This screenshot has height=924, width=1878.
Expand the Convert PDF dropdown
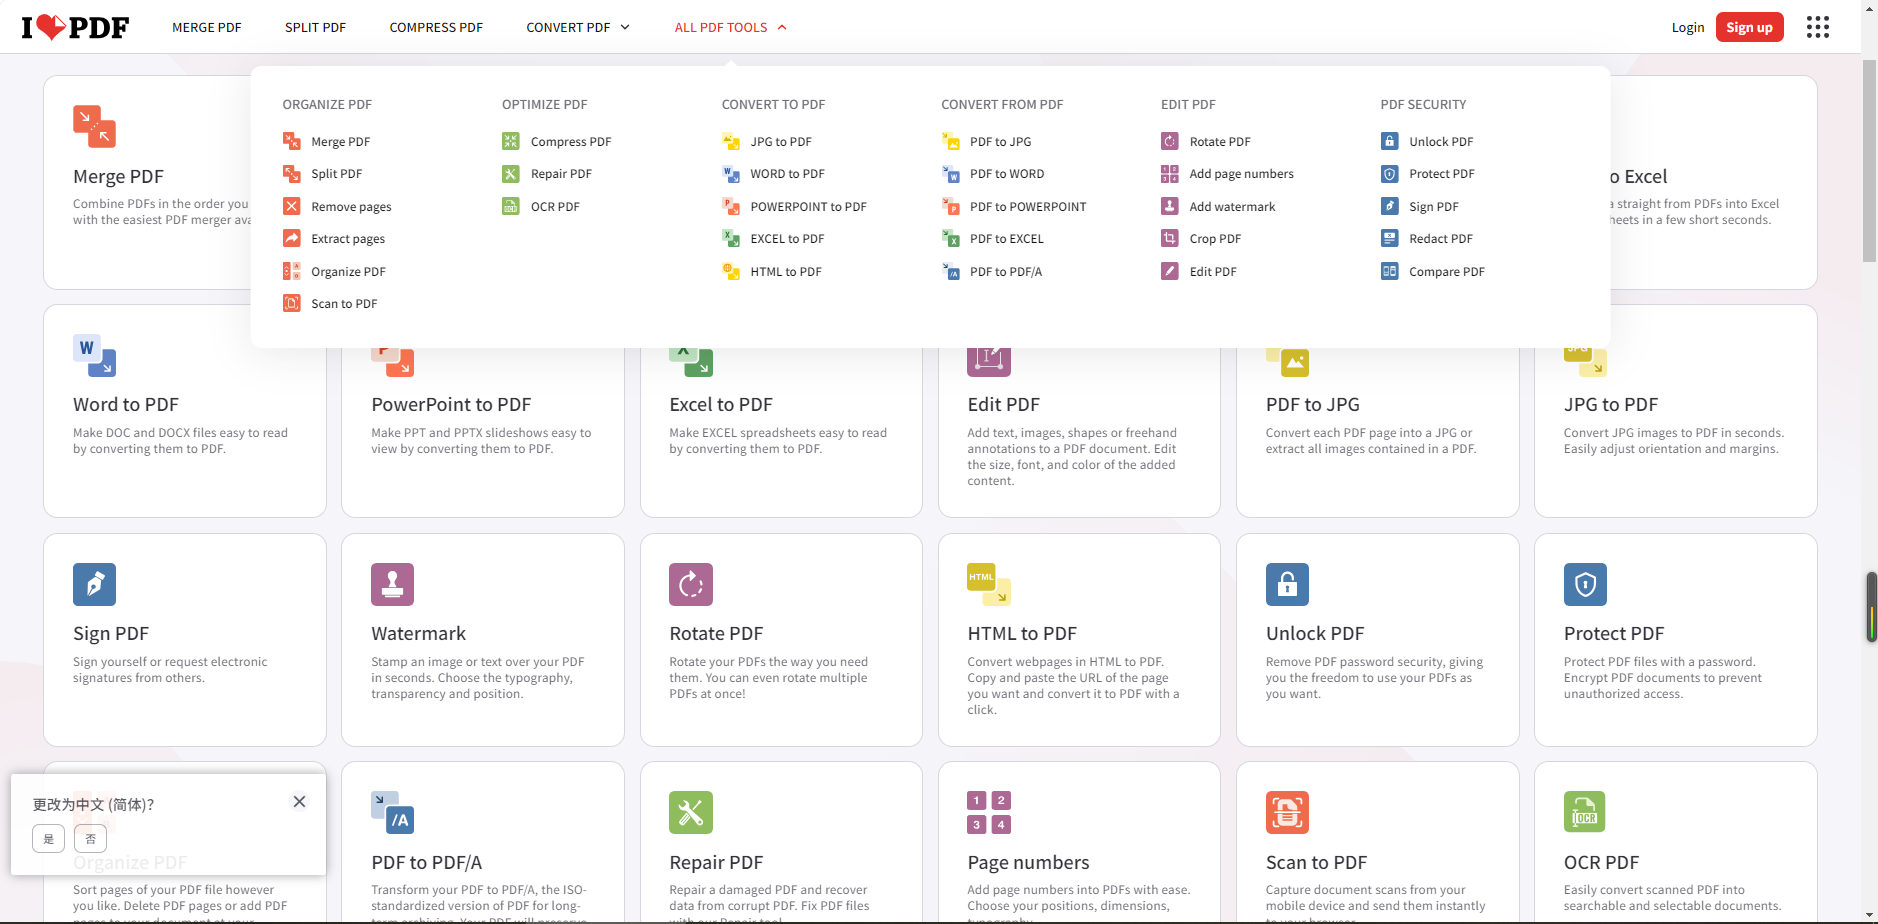tap(577, 27)
